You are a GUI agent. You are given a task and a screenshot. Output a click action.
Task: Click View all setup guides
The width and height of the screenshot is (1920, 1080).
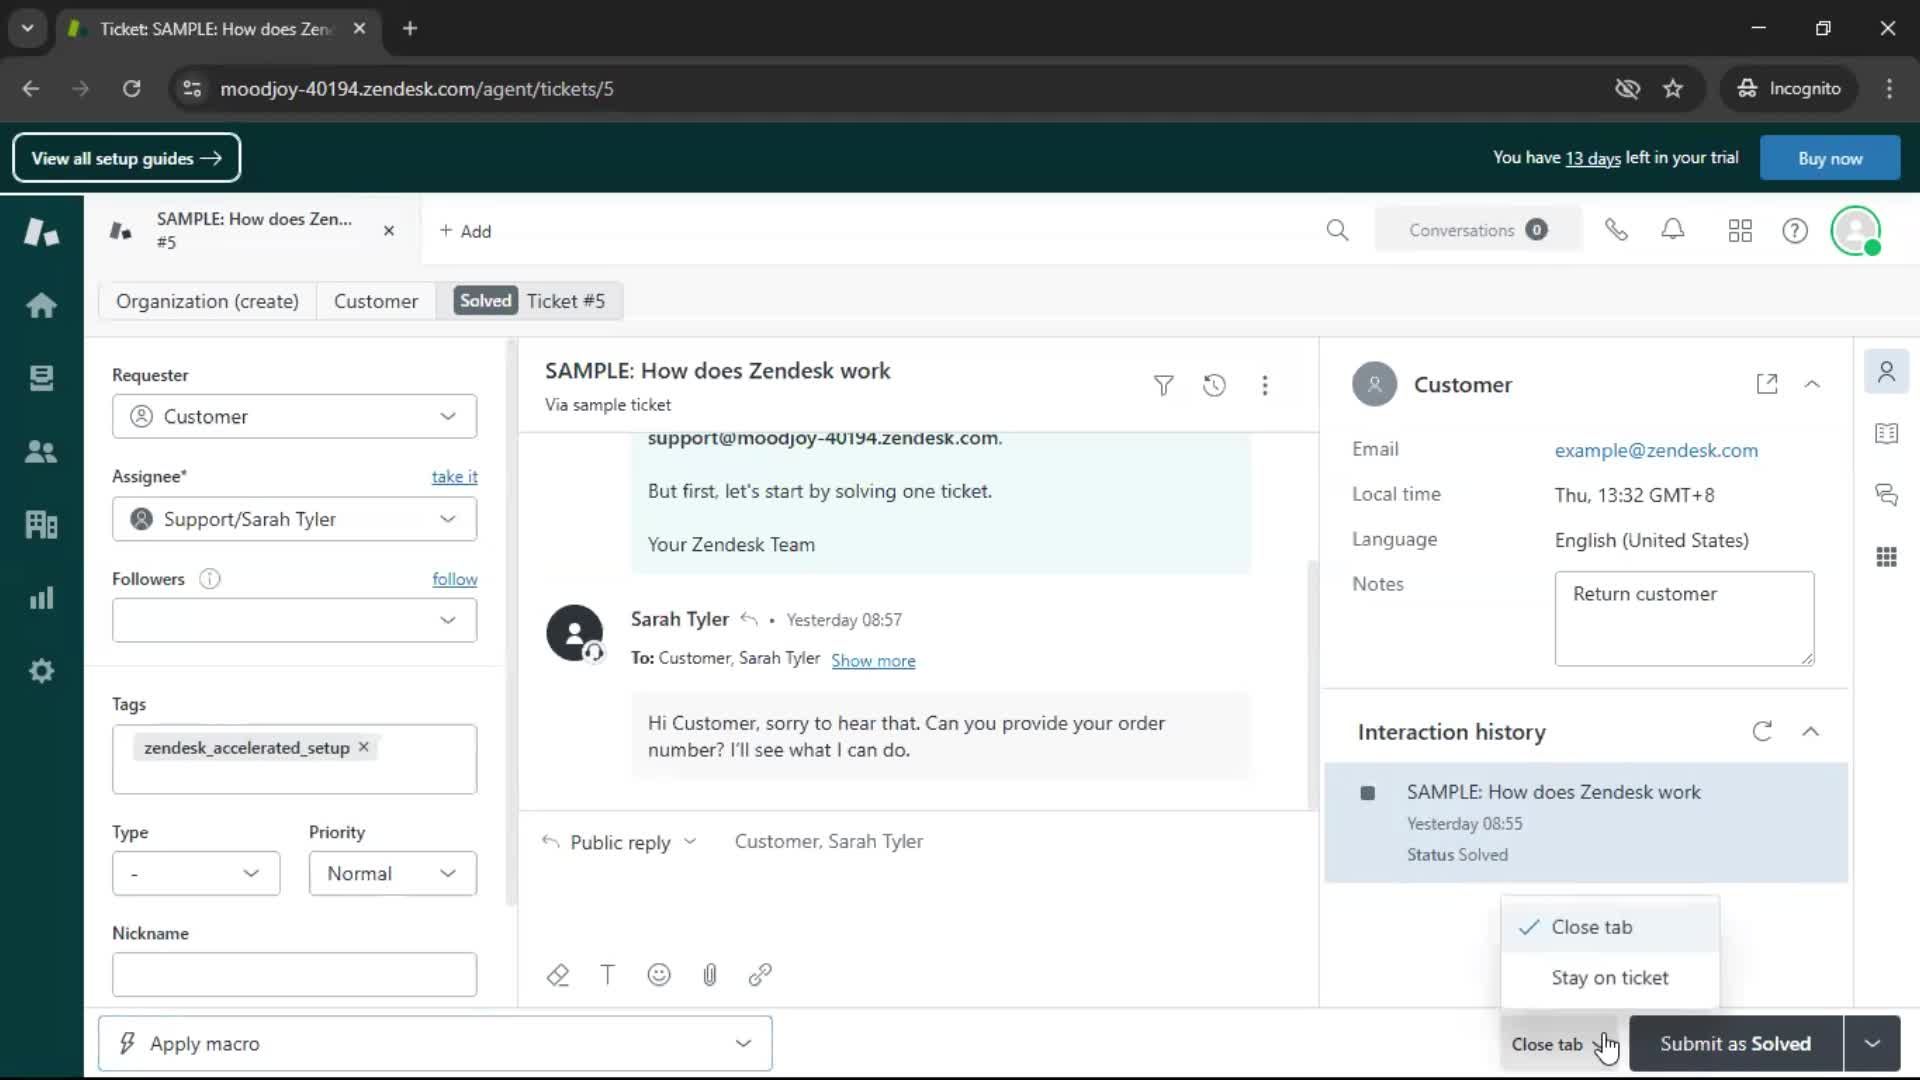pos(126,158)
